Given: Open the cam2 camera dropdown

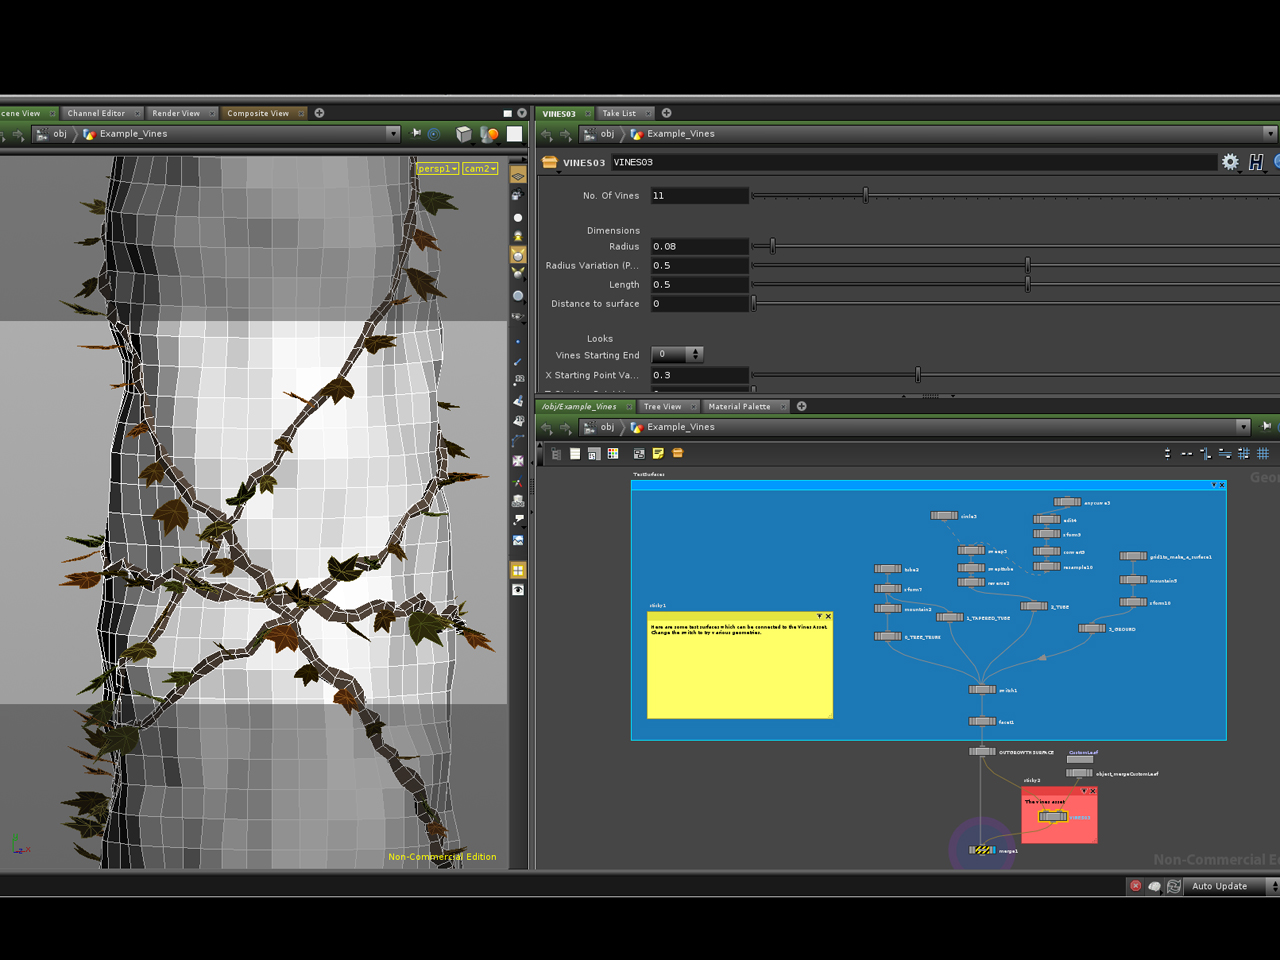Looking at the screenshot, I should point(480,169).
